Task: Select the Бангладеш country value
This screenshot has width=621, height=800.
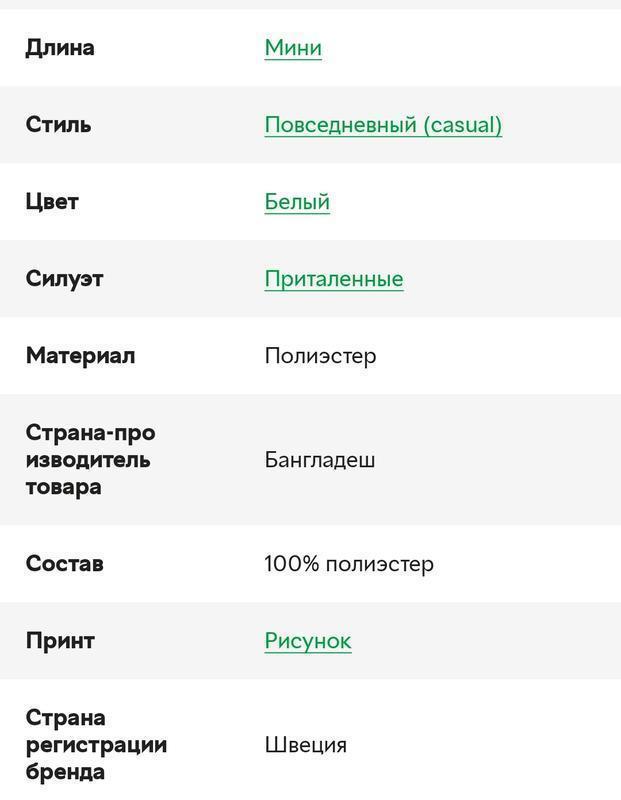Action: (x=320, y=460)
